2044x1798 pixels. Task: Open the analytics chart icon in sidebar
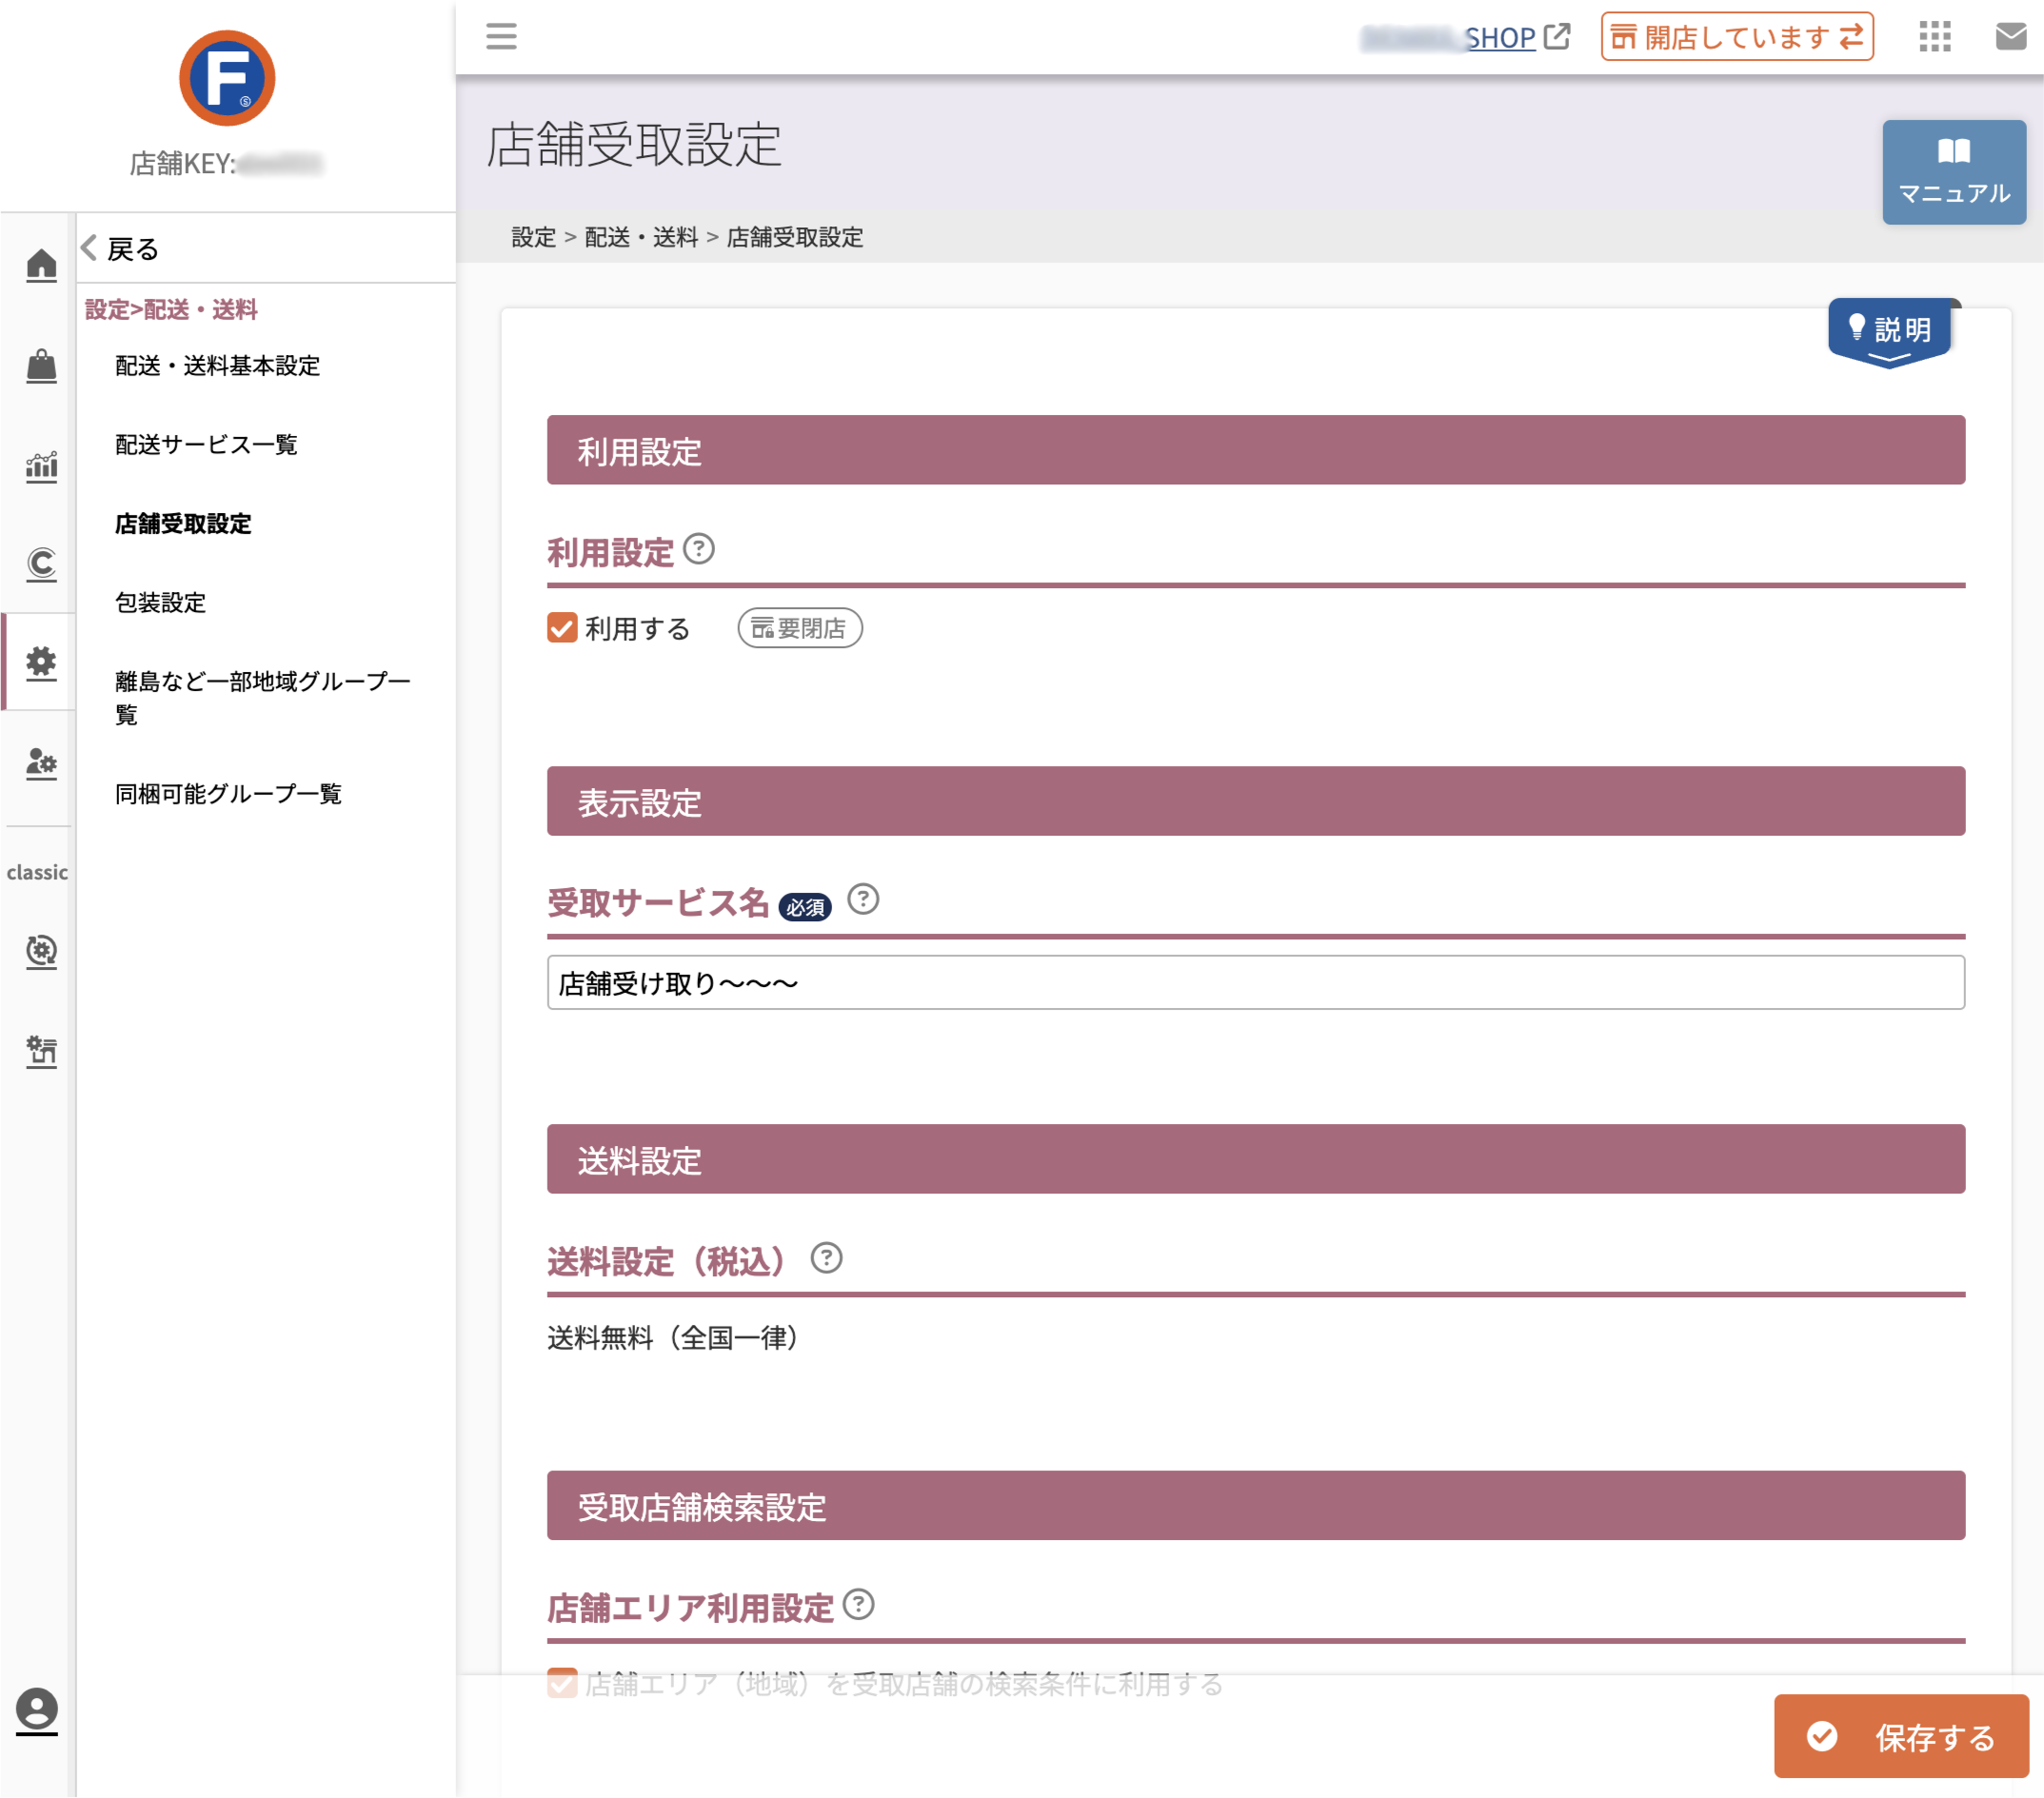click(x=41, y=466)
